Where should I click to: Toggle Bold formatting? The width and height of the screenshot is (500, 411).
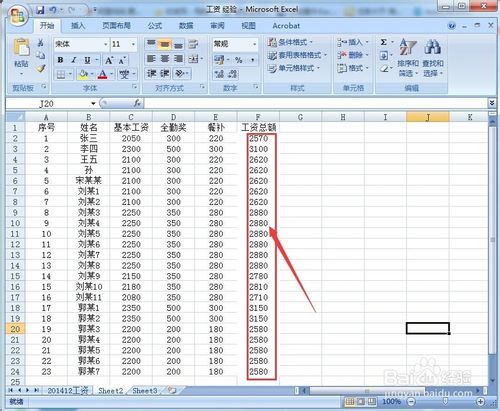pos(60,60)
